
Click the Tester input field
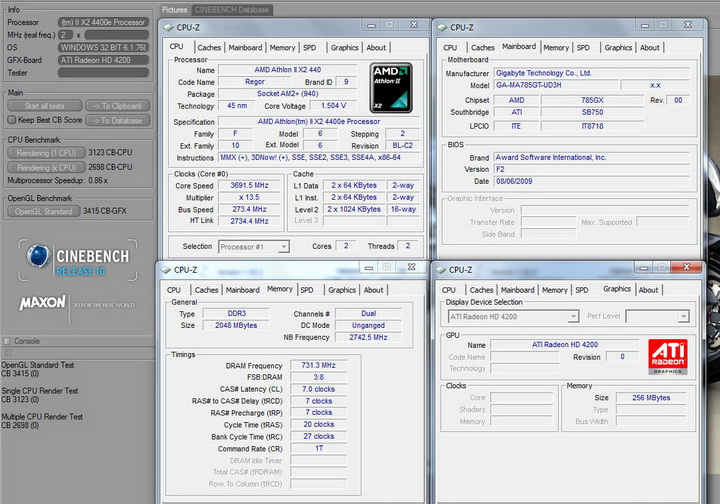pos(105,72)
